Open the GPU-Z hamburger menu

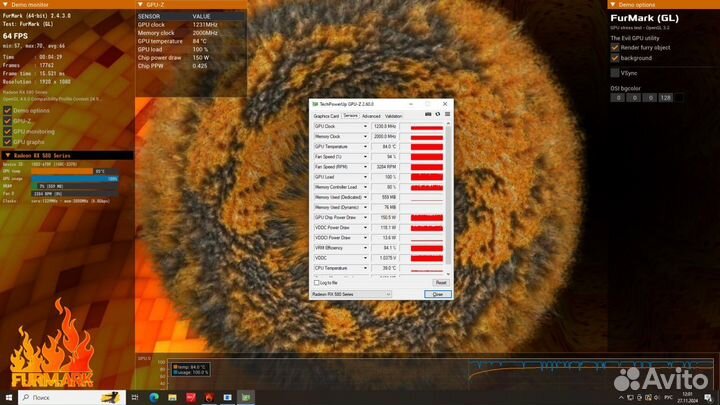[x=447, y=114]
